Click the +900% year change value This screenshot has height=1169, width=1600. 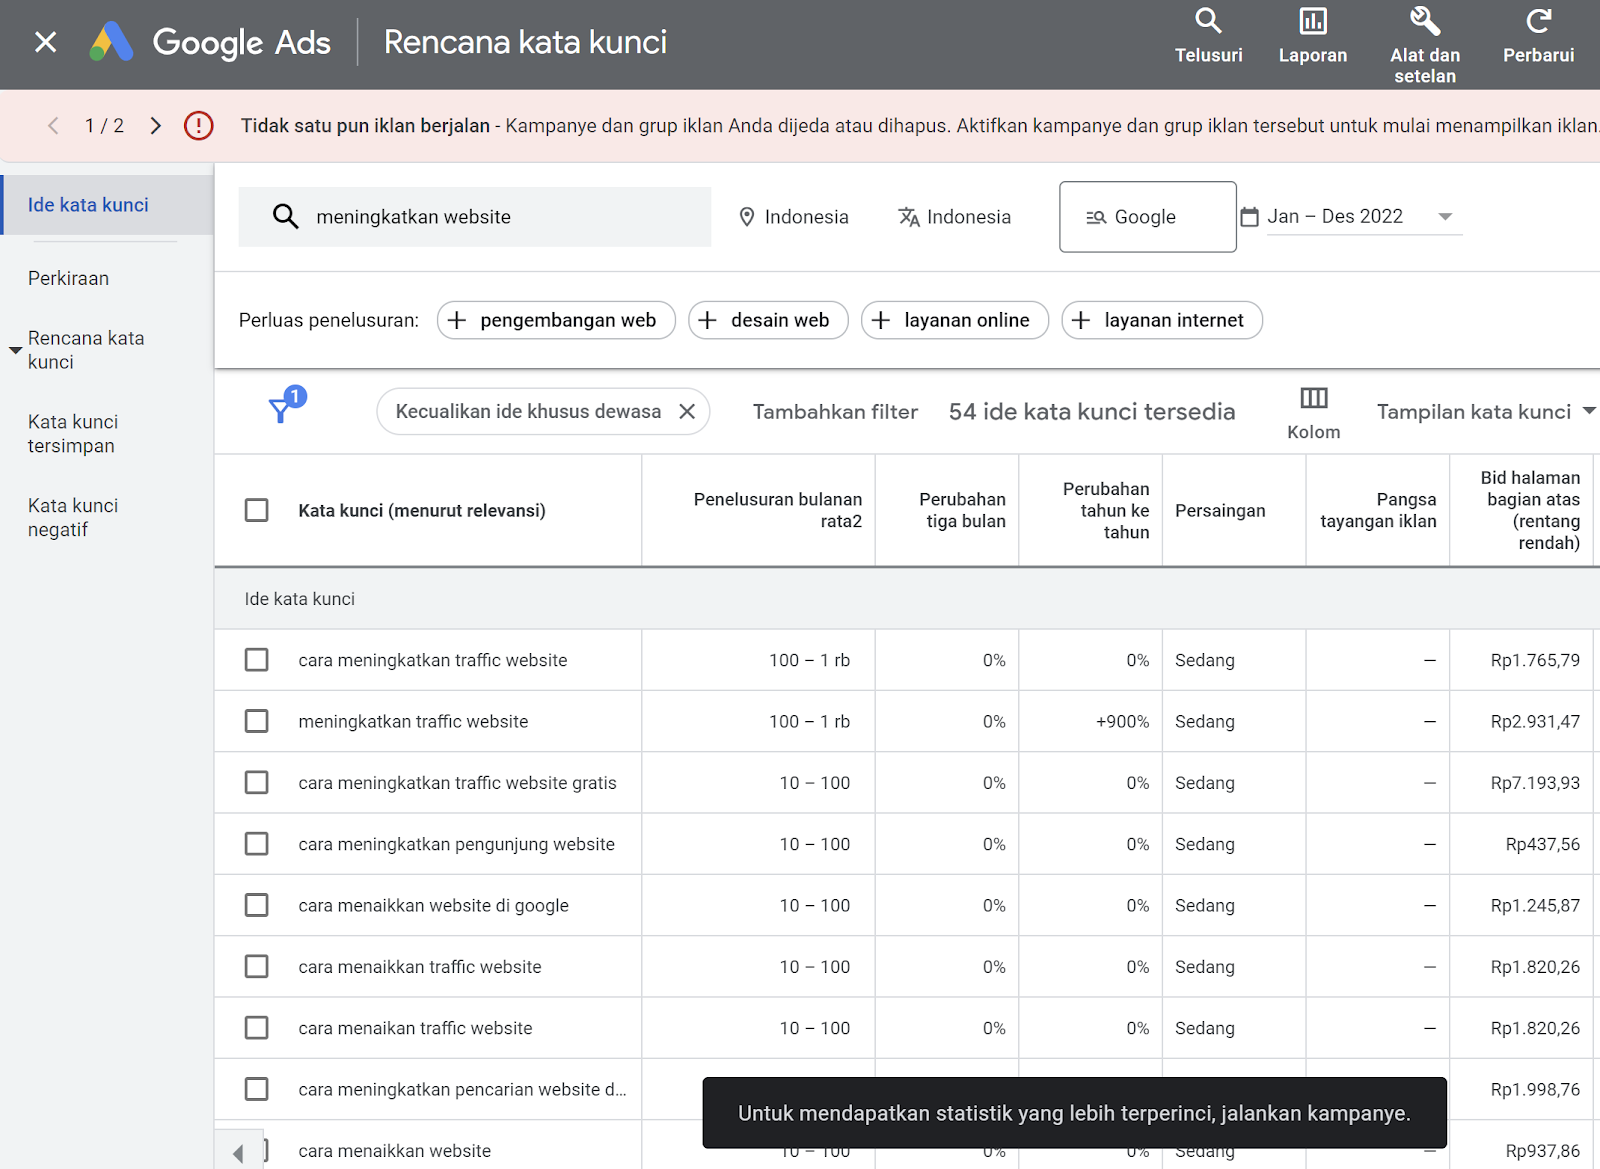pyautogui.click(x=1122, y=721)
